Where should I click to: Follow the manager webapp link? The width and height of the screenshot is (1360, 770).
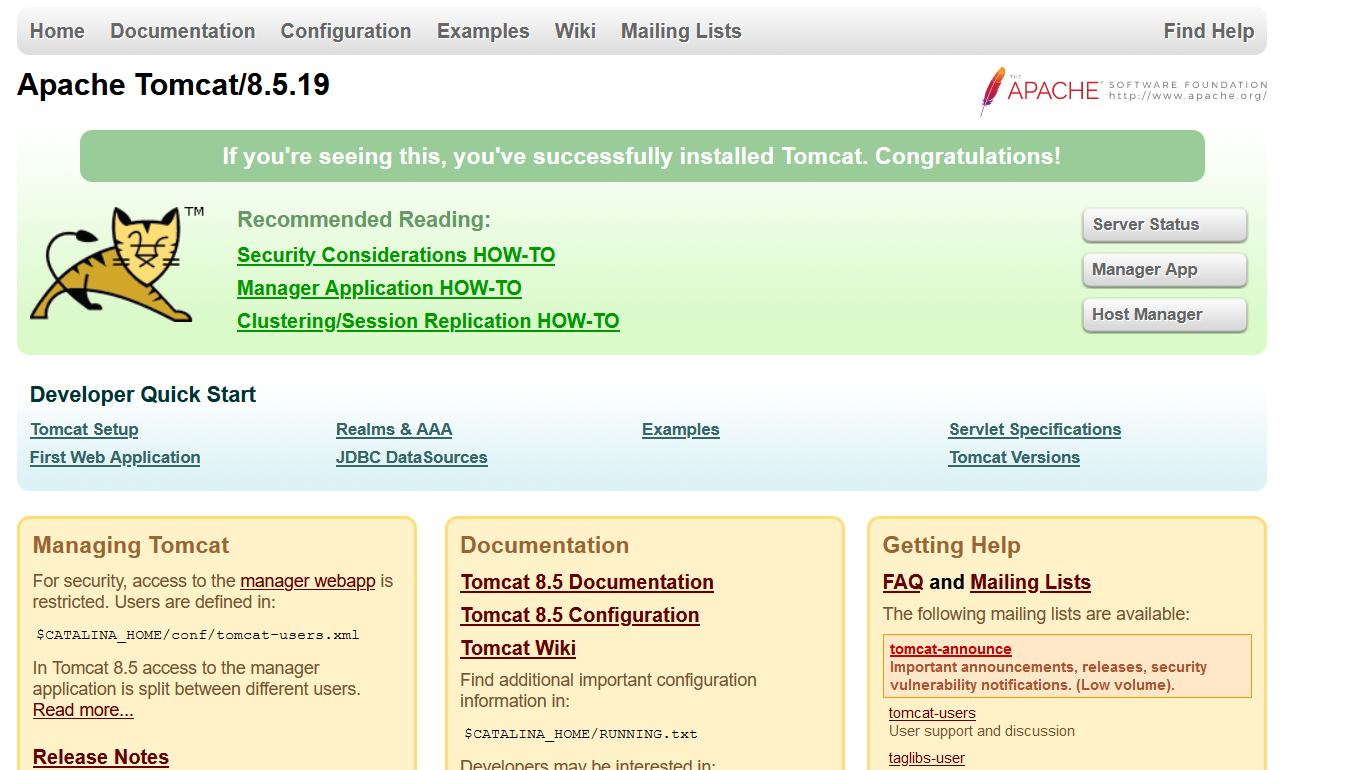(308, 581)
